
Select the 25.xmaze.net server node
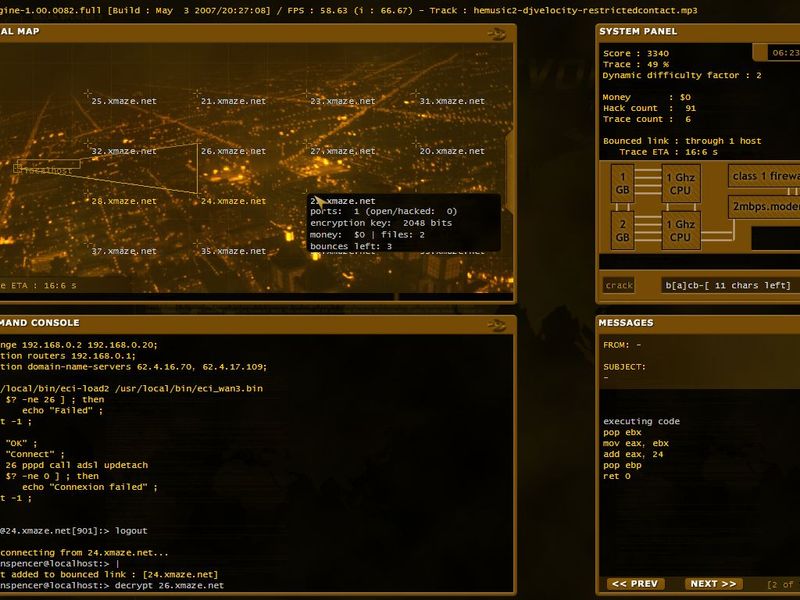tap(124, 101)
